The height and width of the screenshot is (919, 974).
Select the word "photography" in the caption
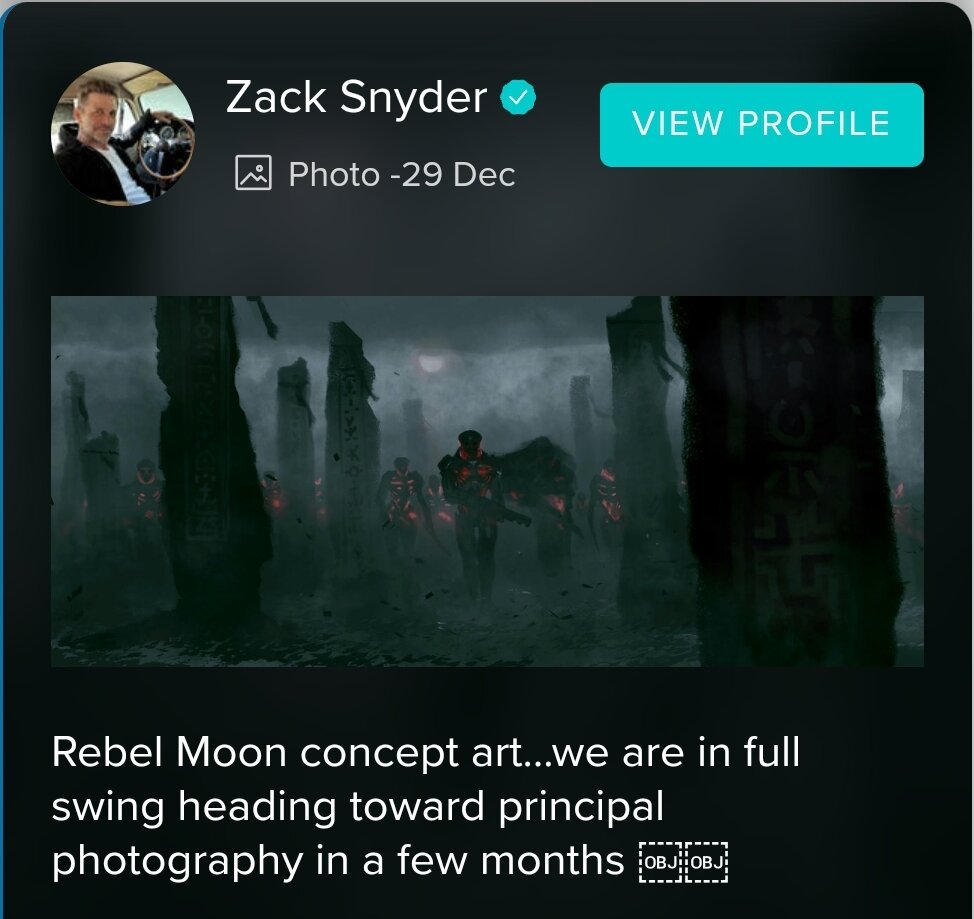(x=177, y=862)
